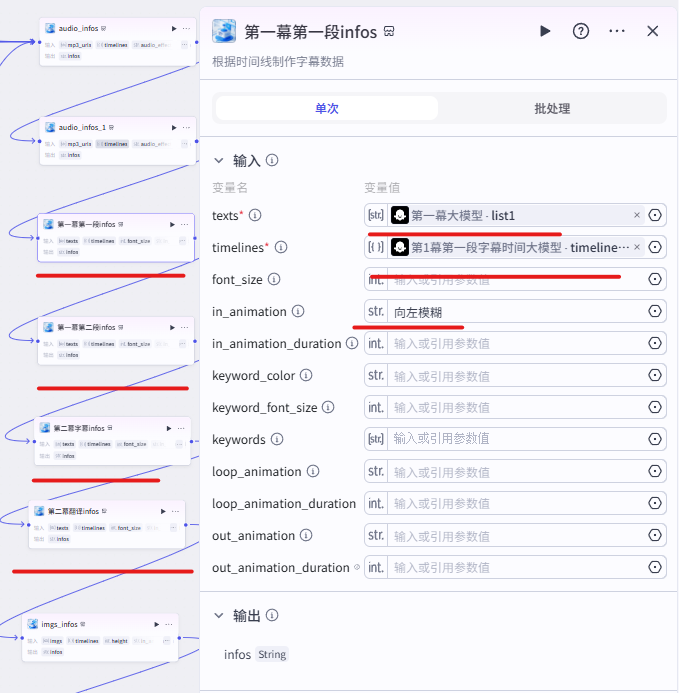Click the keywords value input field

click(515, 439)
